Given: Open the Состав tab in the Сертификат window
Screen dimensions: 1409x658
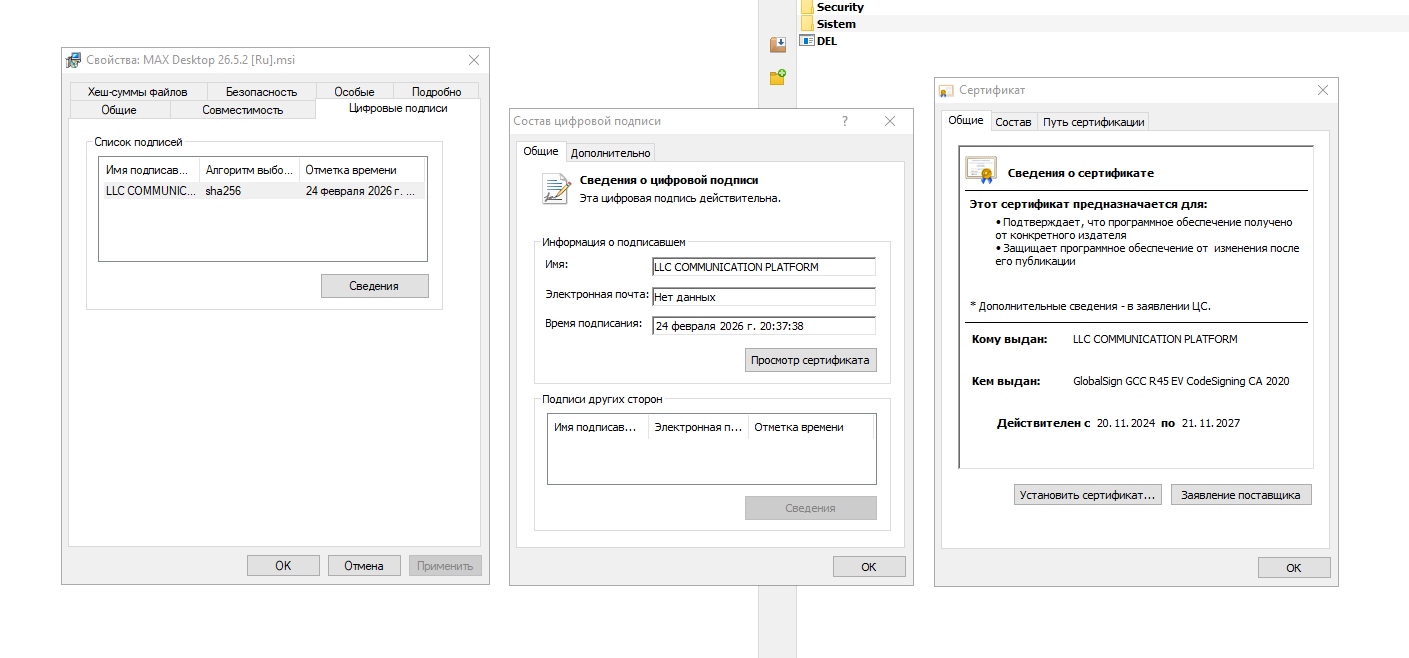Looking at the screenshot, I should point(1013,122).
